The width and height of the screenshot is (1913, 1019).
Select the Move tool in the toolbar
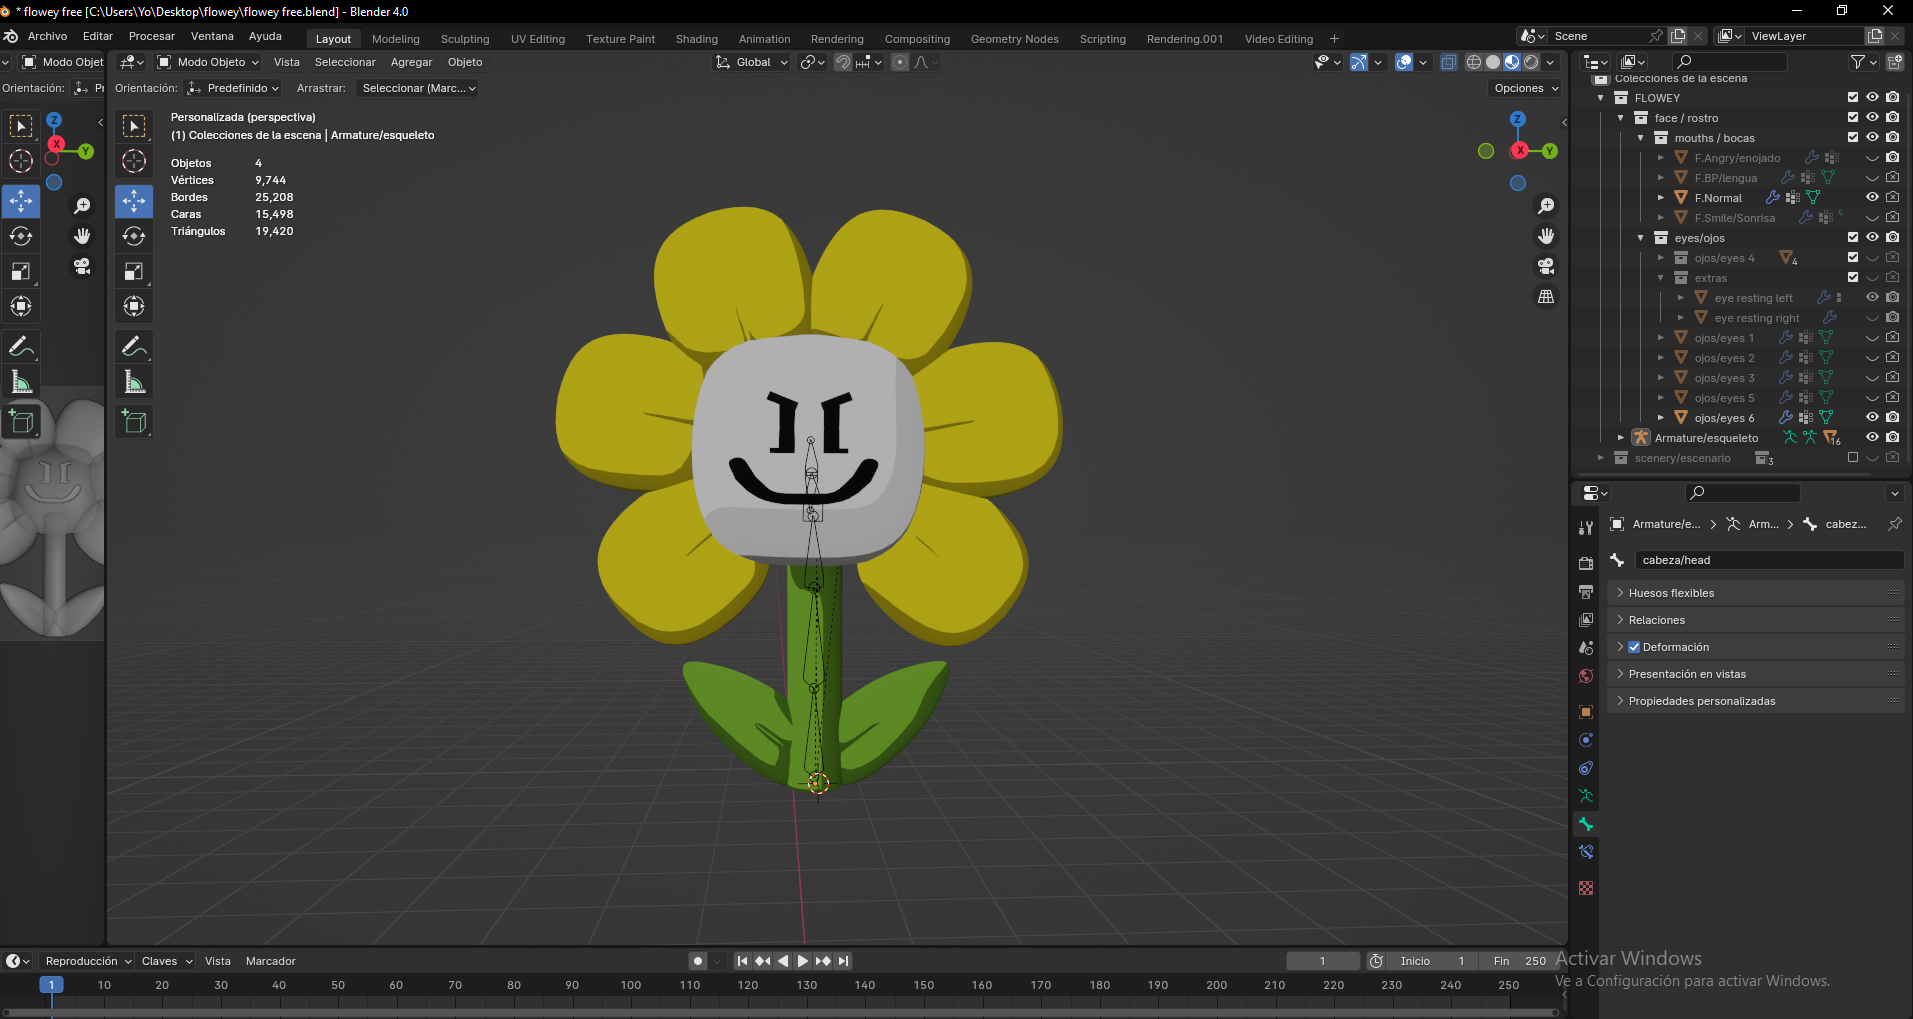click(20, 201)
